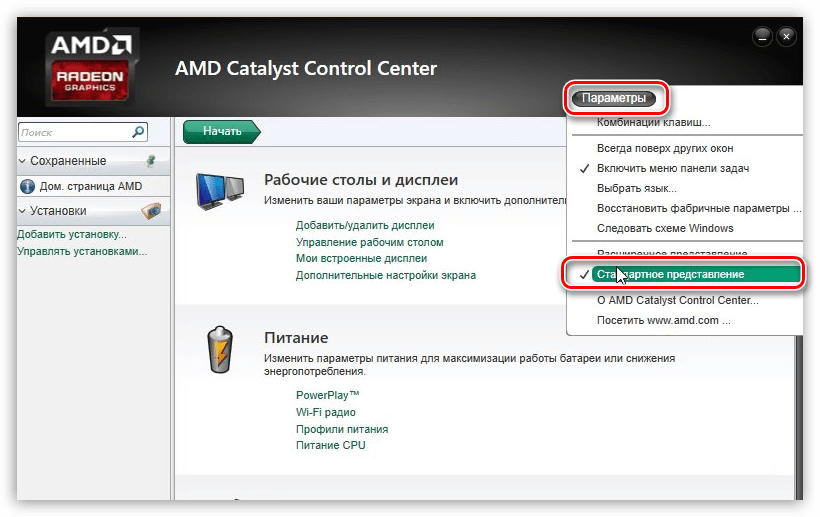
Task: Toggle Включить меню панели задач option
Action: point(673,168)
